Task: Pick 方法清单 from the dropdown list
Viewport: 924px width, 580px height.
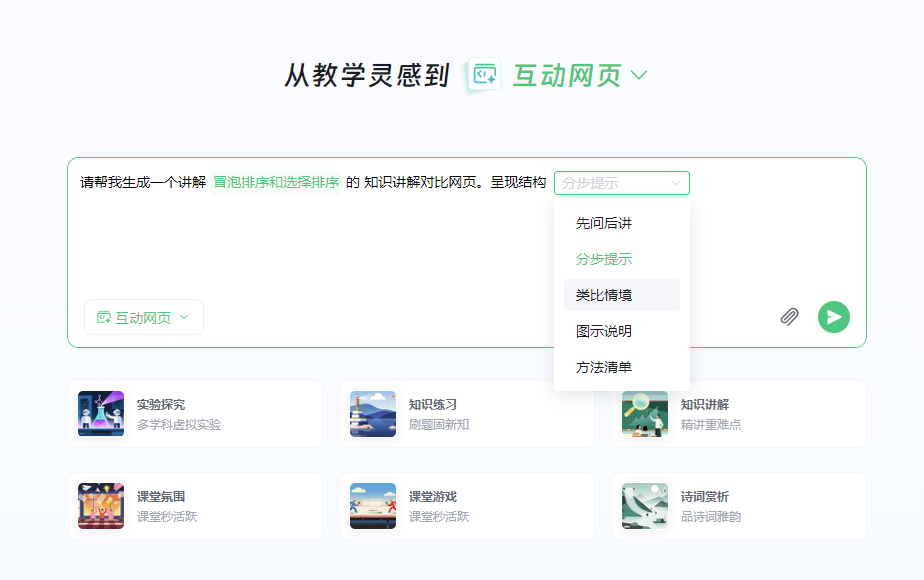Action: (x=622, y=367)
